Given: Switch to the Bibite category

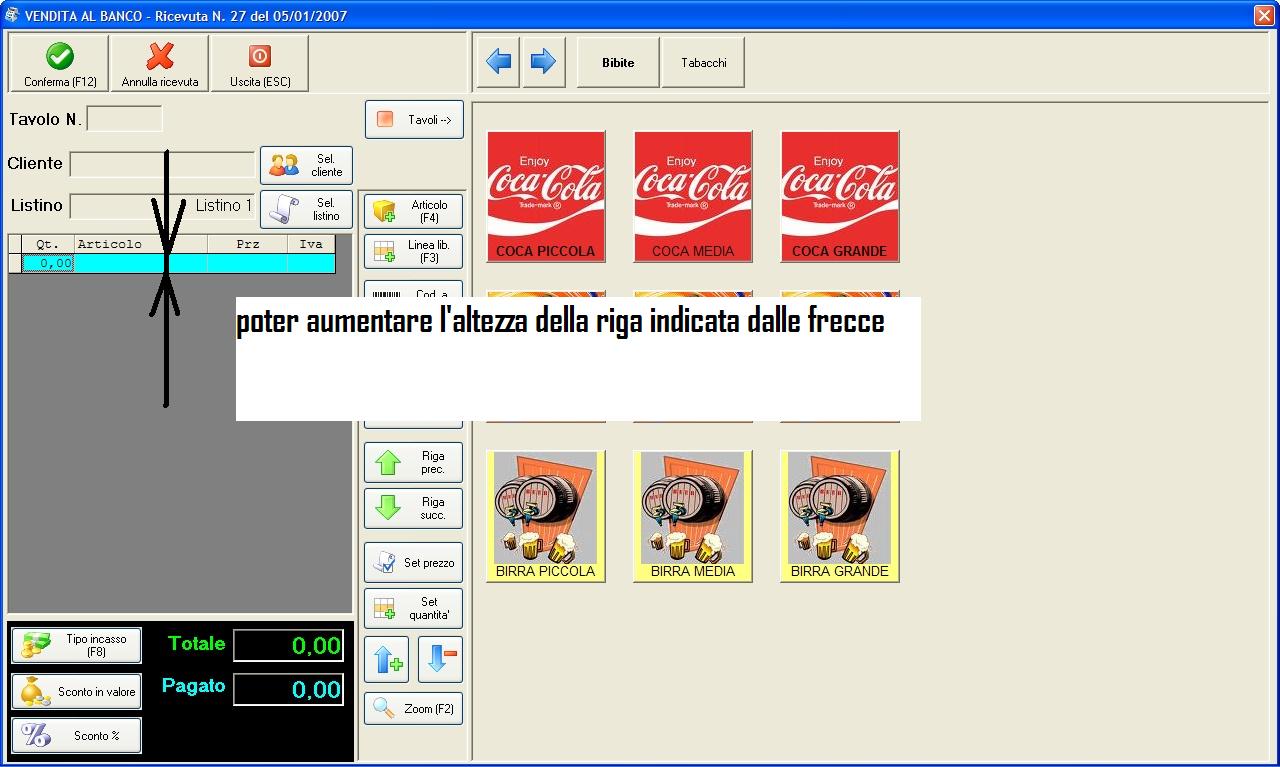Looking at the screenshot, I should tap(618, 63).
